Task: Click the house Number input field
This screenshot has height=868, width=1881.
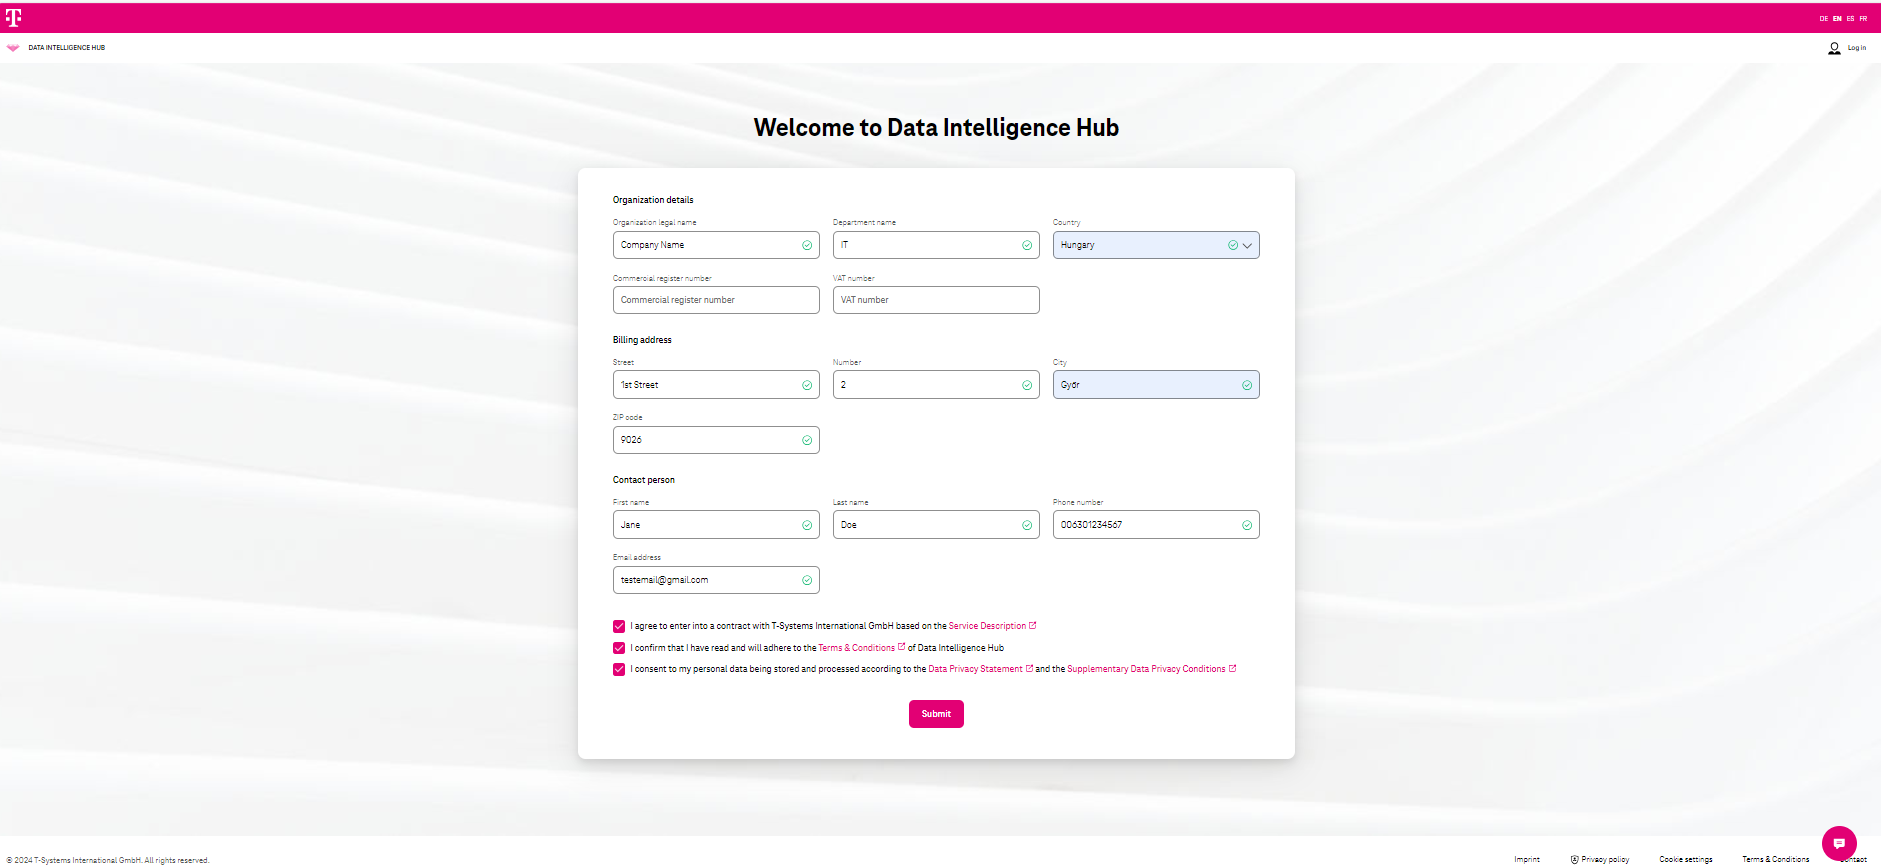Action: (936, 385)
